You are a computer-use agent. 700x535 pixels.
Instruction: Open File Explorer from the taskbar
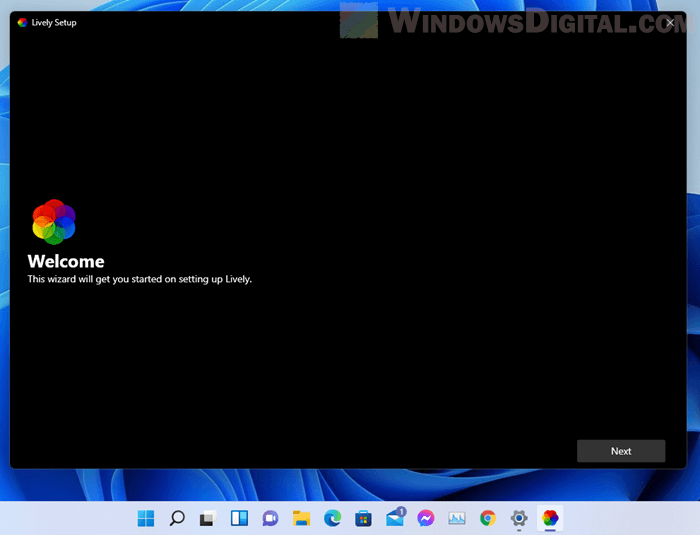pyautogui.click(x=301, y=518)
